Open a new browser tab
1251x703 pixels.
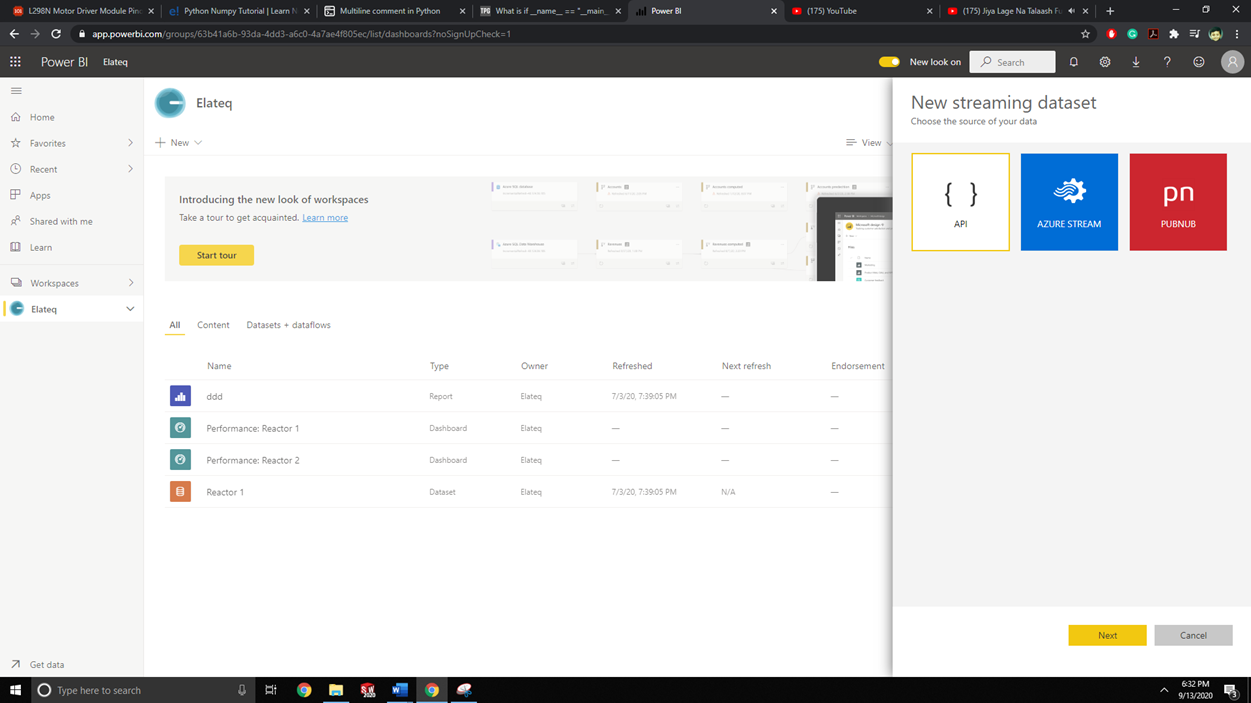click(x=1110, y=11)
